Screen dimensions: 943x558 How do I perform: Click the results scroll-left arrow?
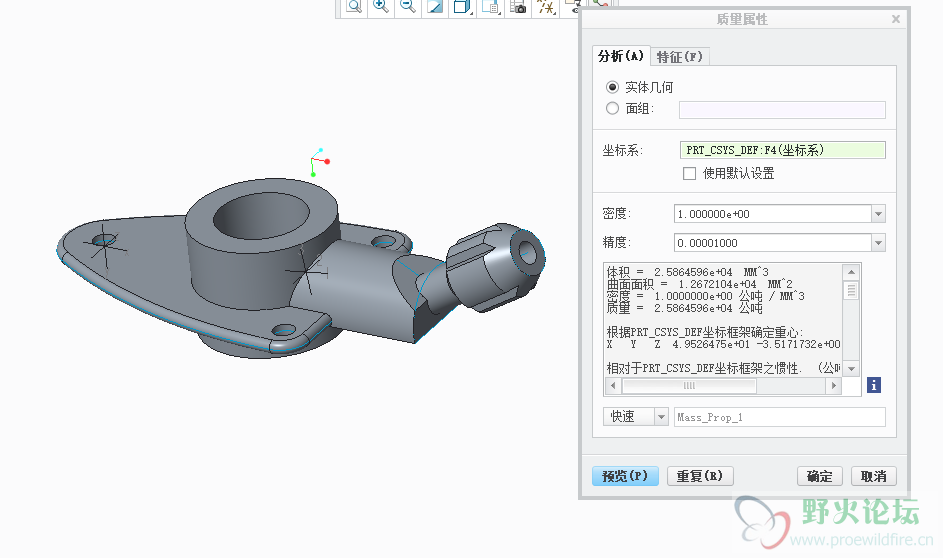pos(613,385)
